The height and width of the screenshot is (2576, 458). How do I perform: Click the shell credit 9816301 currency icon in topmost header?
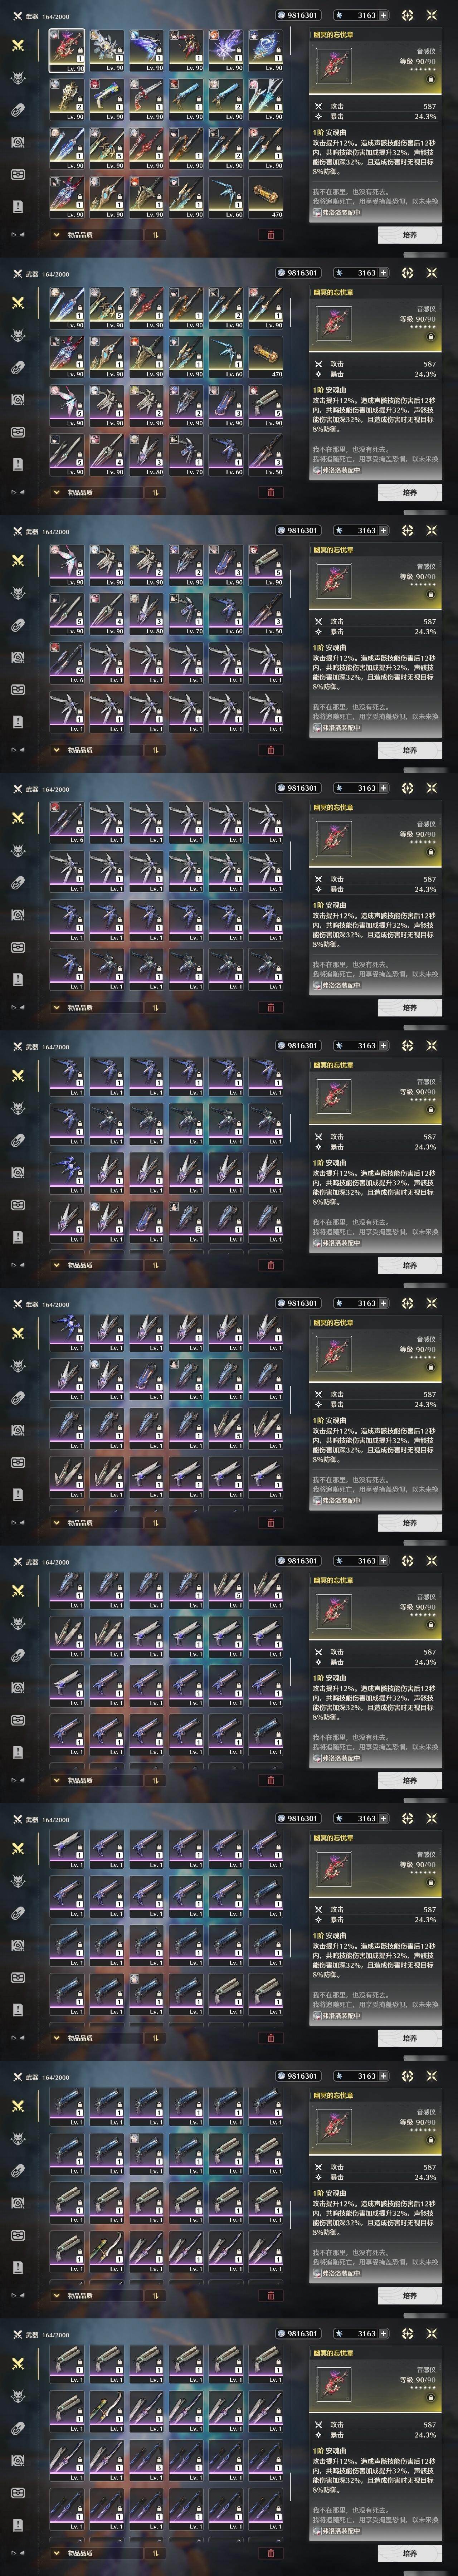[x=280, y=15]
